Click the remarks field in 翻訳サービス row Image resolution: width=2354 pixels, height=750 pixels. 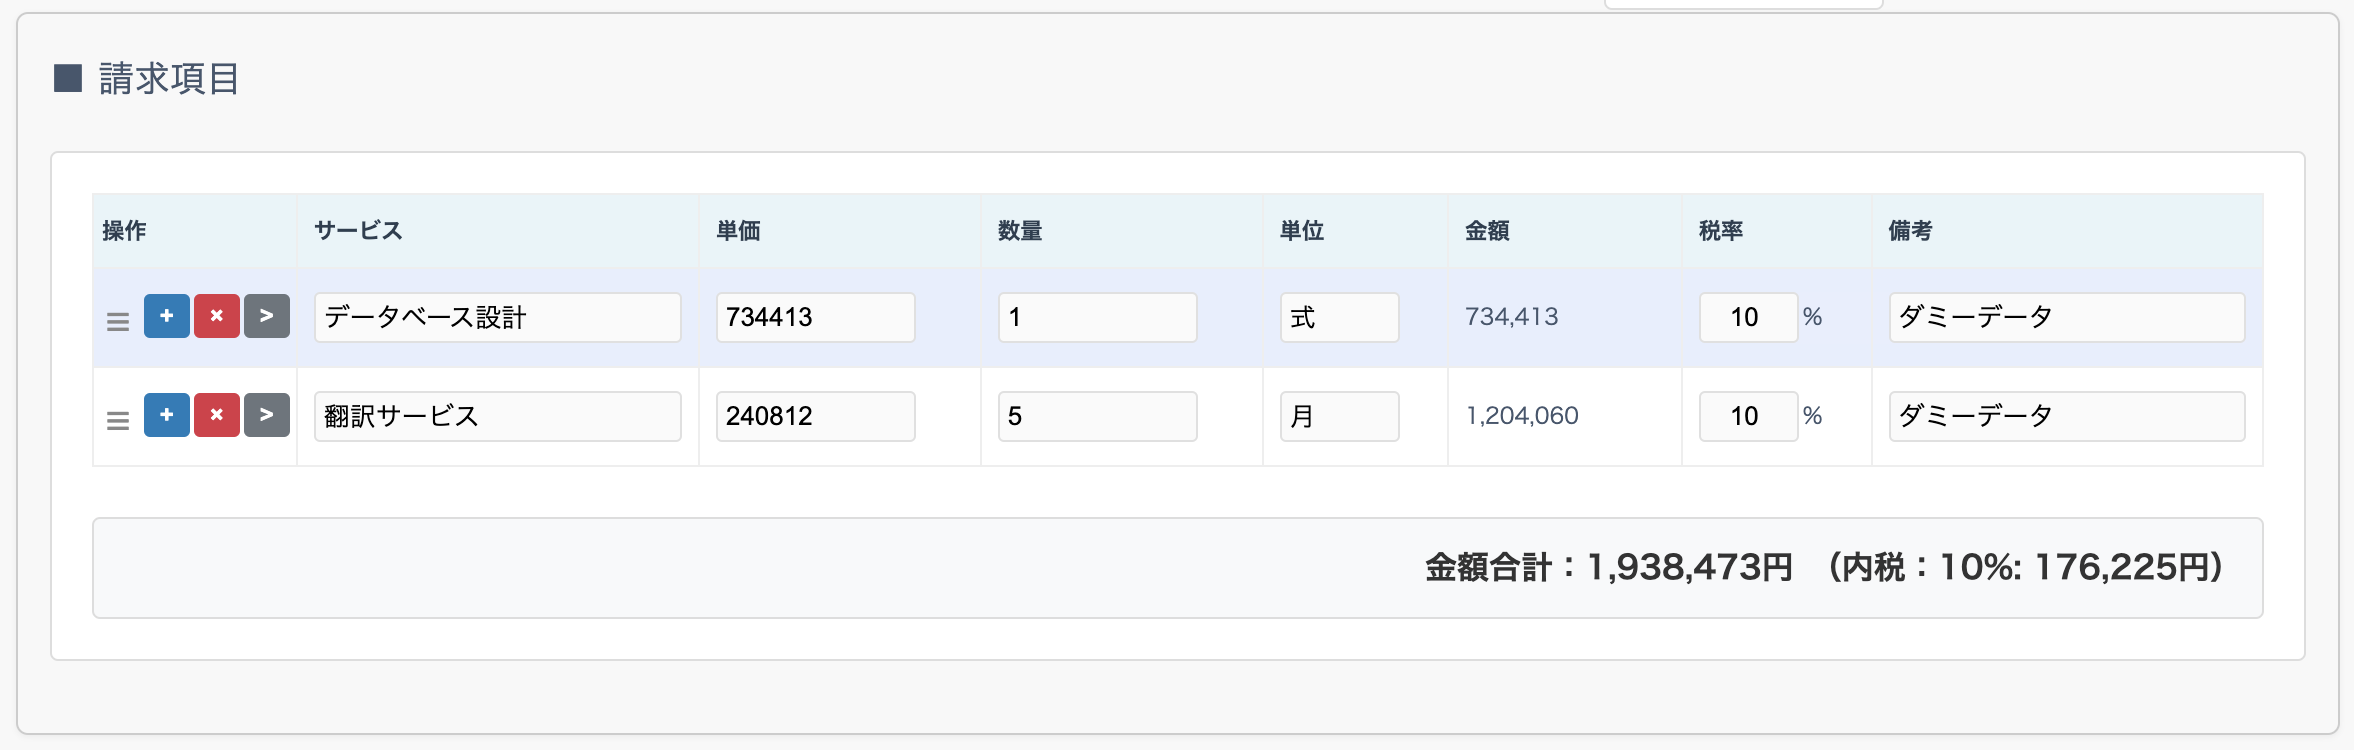(2067, 416)
